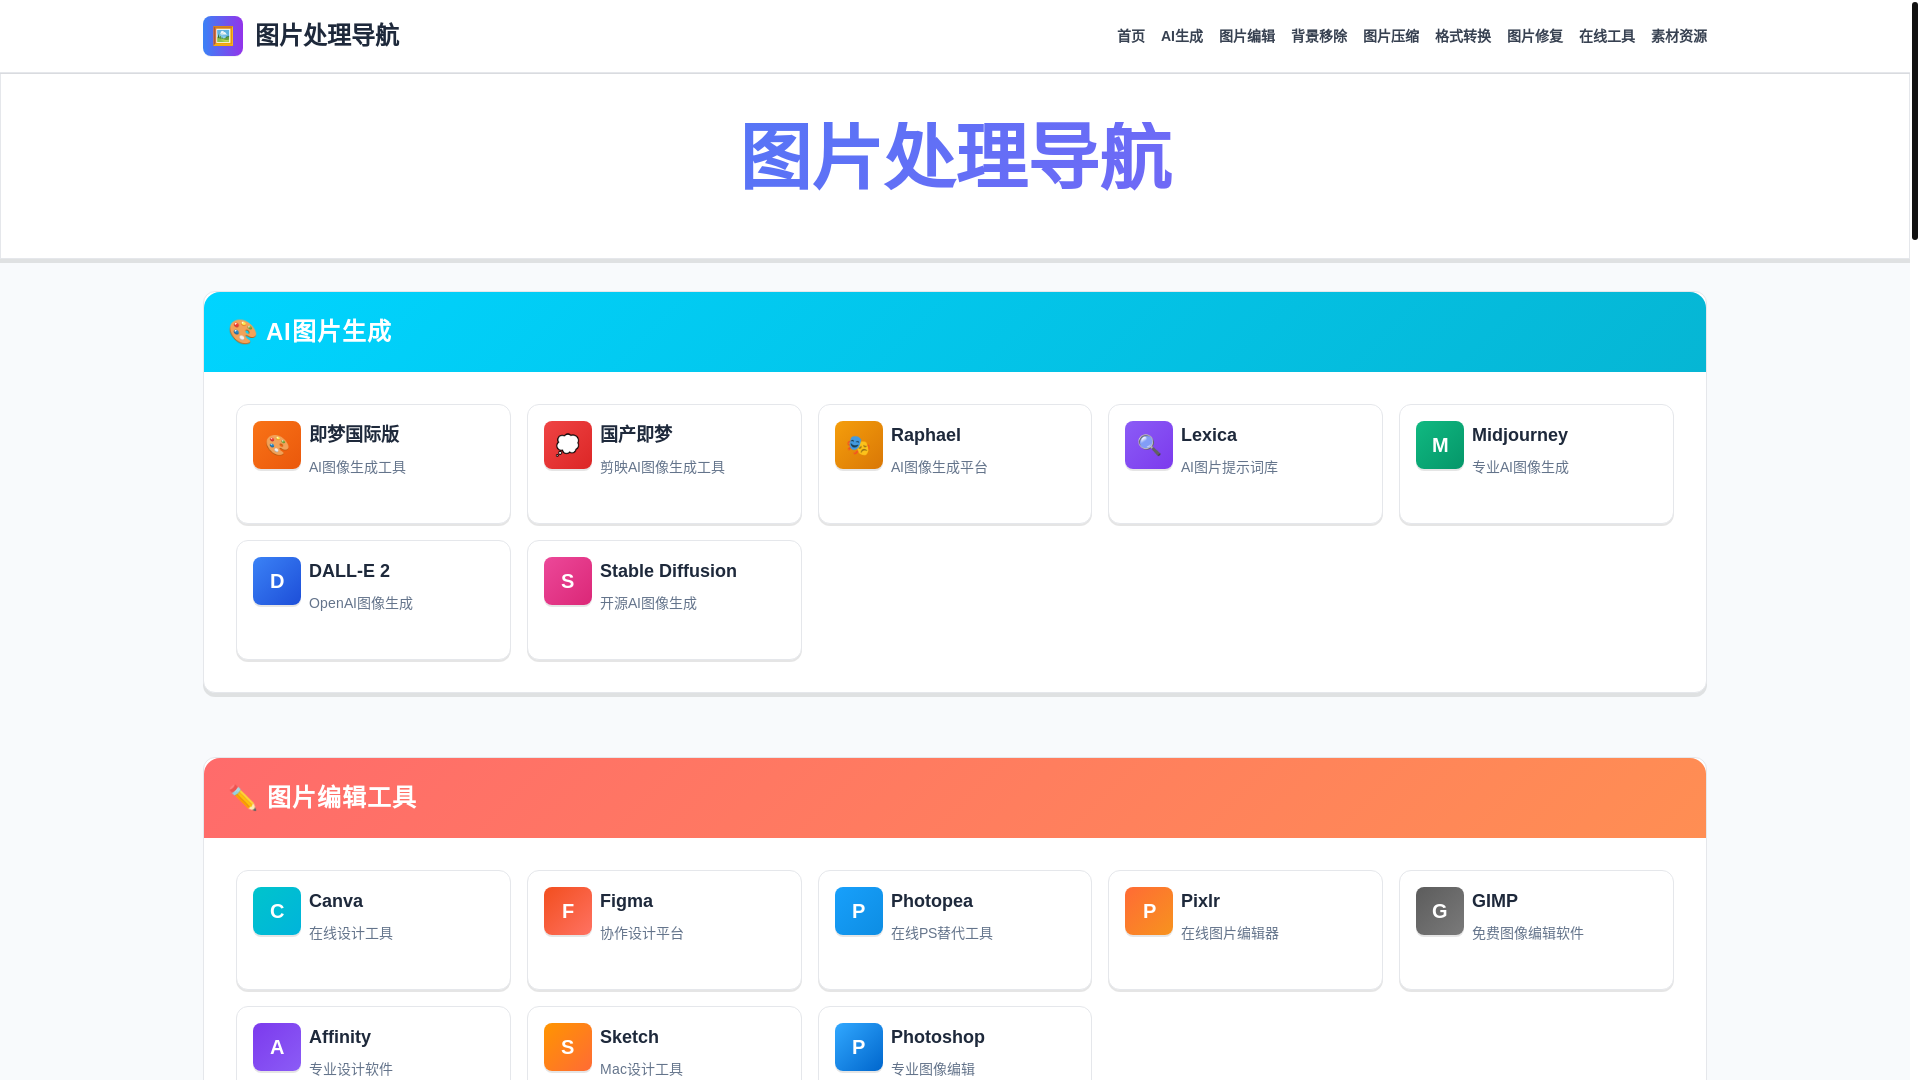Click the Raphael masks icon

click(x=859, y=445)
